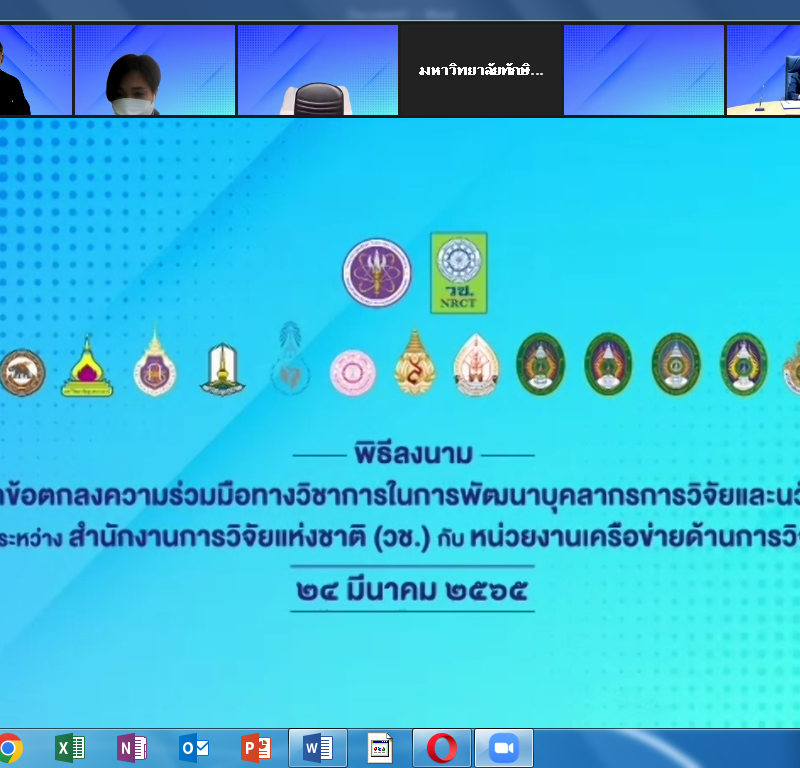Open the document viewer icon beside Word
Image resolution: width=800 pixels, height=768 pixels.
tap(380, 748)
